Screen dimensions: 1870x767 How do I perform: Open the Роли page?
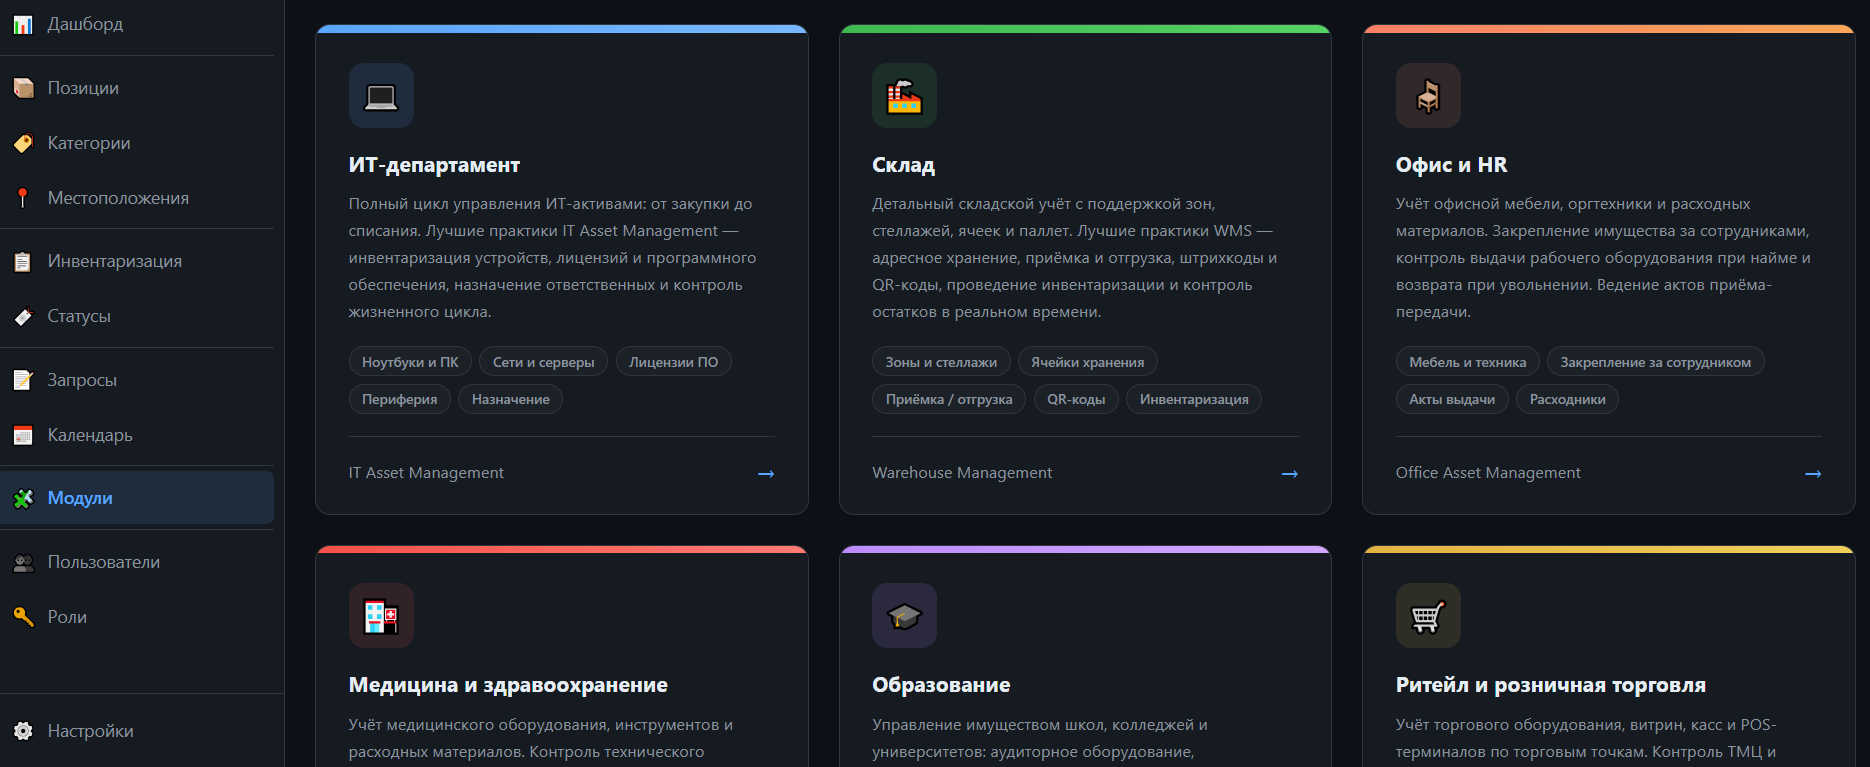137,617
